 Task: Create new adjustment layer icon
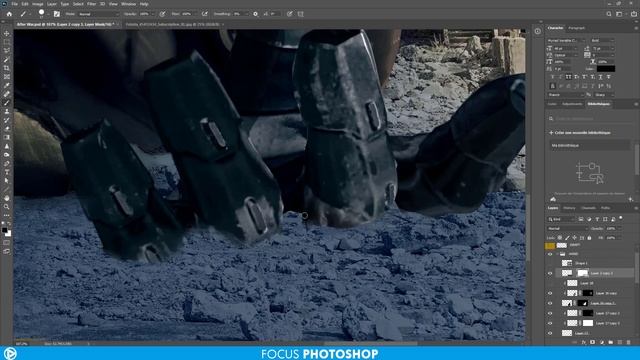[602, 342]
